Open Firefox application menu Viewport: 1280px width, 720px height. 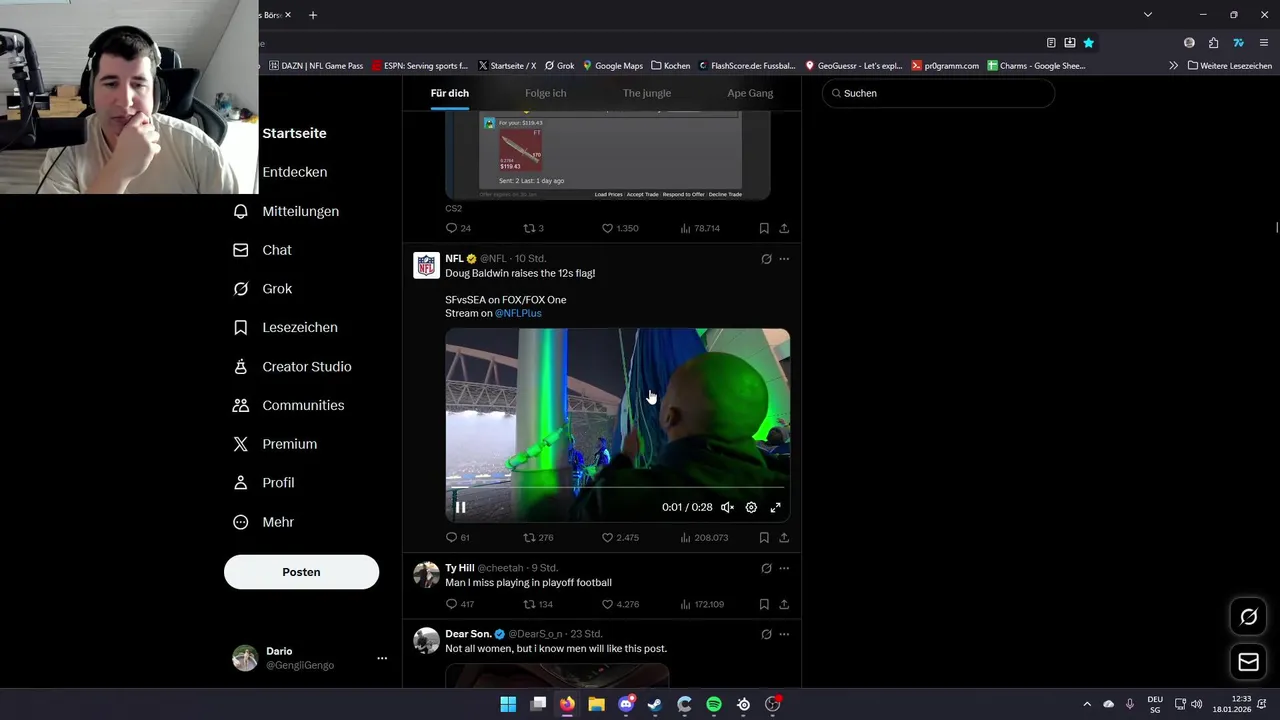click(x=1265, y=43)
